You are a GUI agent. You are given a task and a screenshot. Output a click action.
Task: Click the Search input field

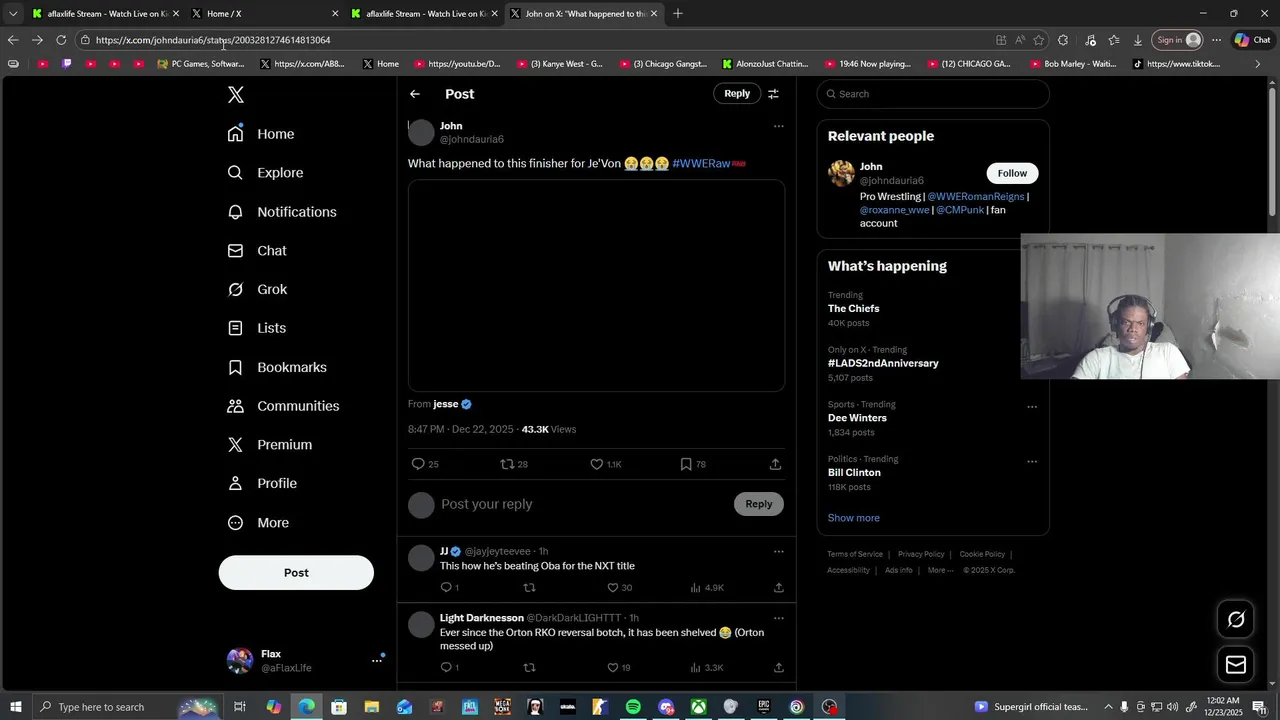(x=933, y=94)
